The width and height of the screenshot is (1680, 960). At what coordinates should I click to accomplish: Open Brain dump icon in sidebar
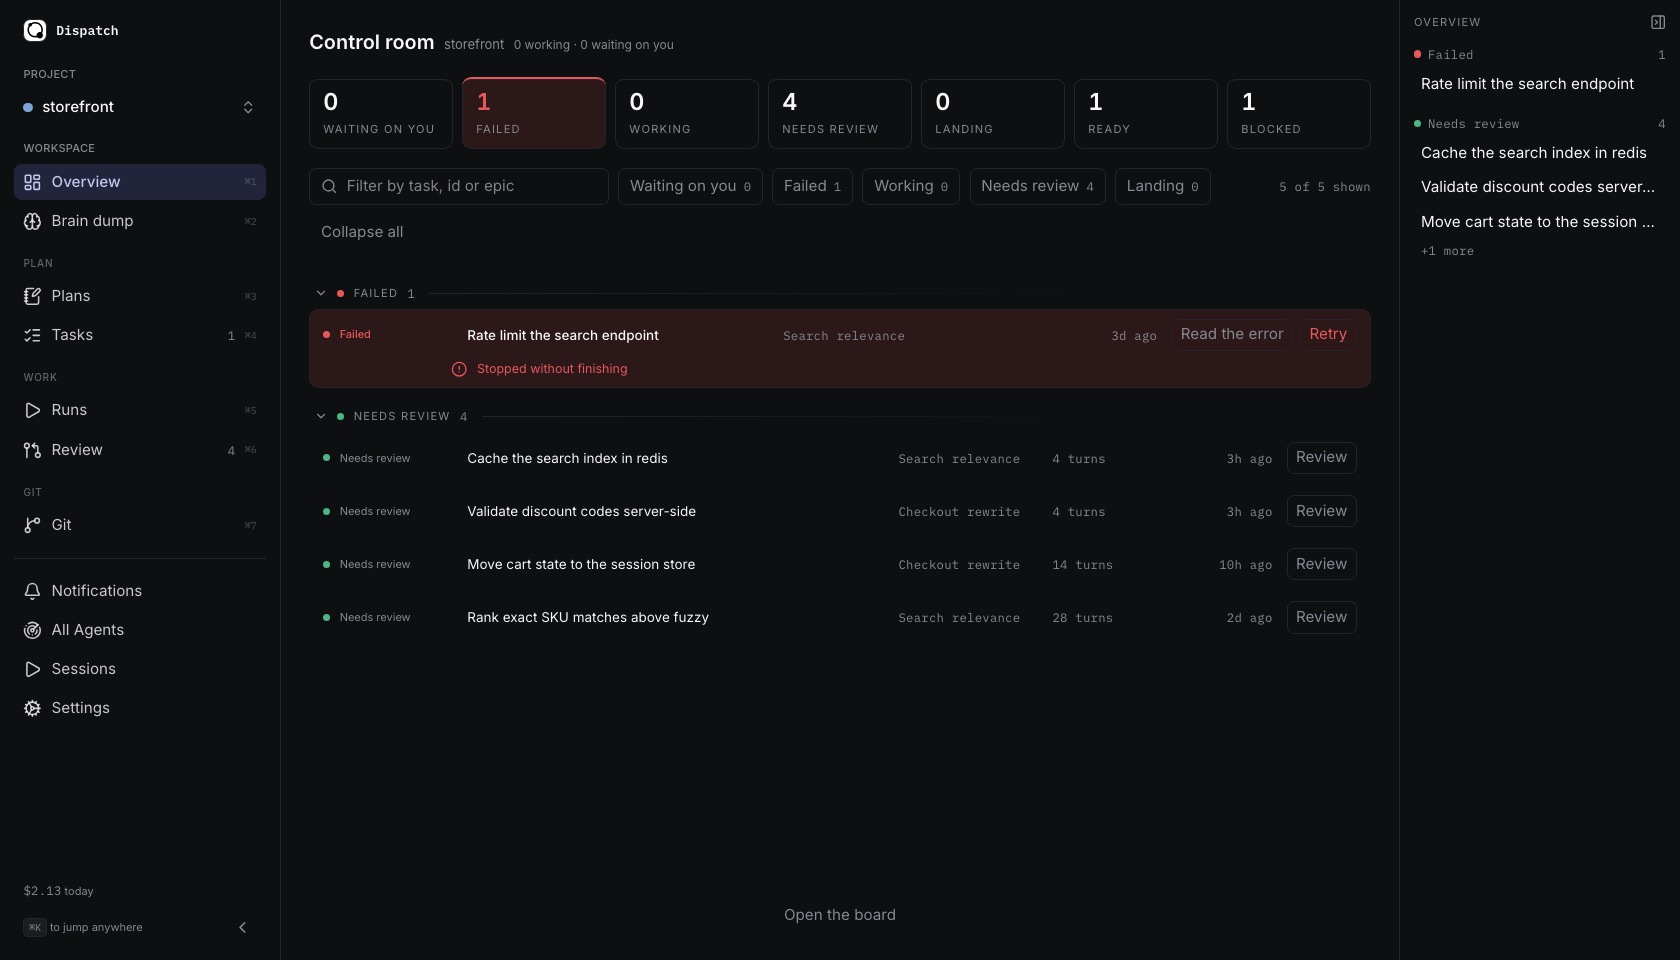click(x=32, y=221)
